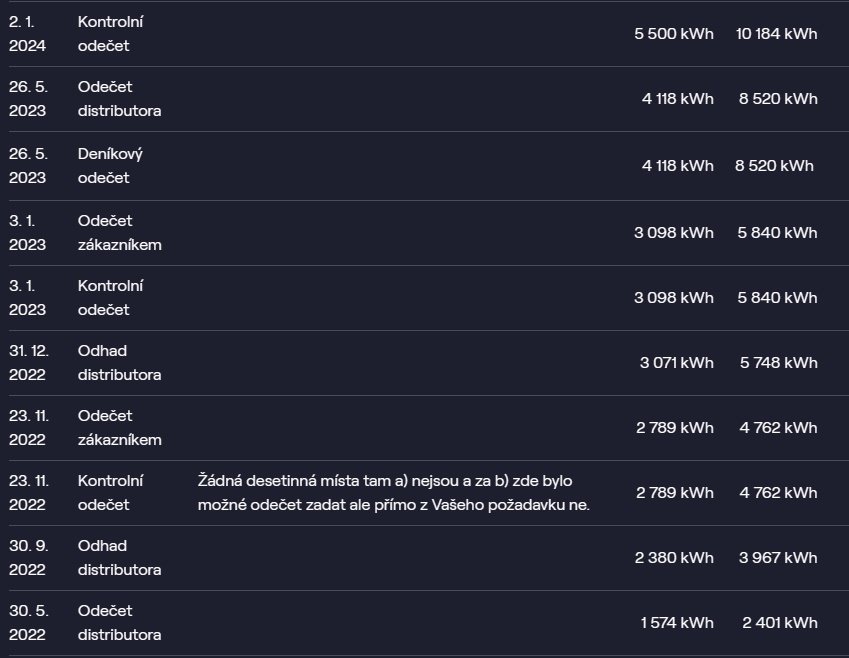
Task: Click the 2 380 kWh reading value
Action: [673, 558]
